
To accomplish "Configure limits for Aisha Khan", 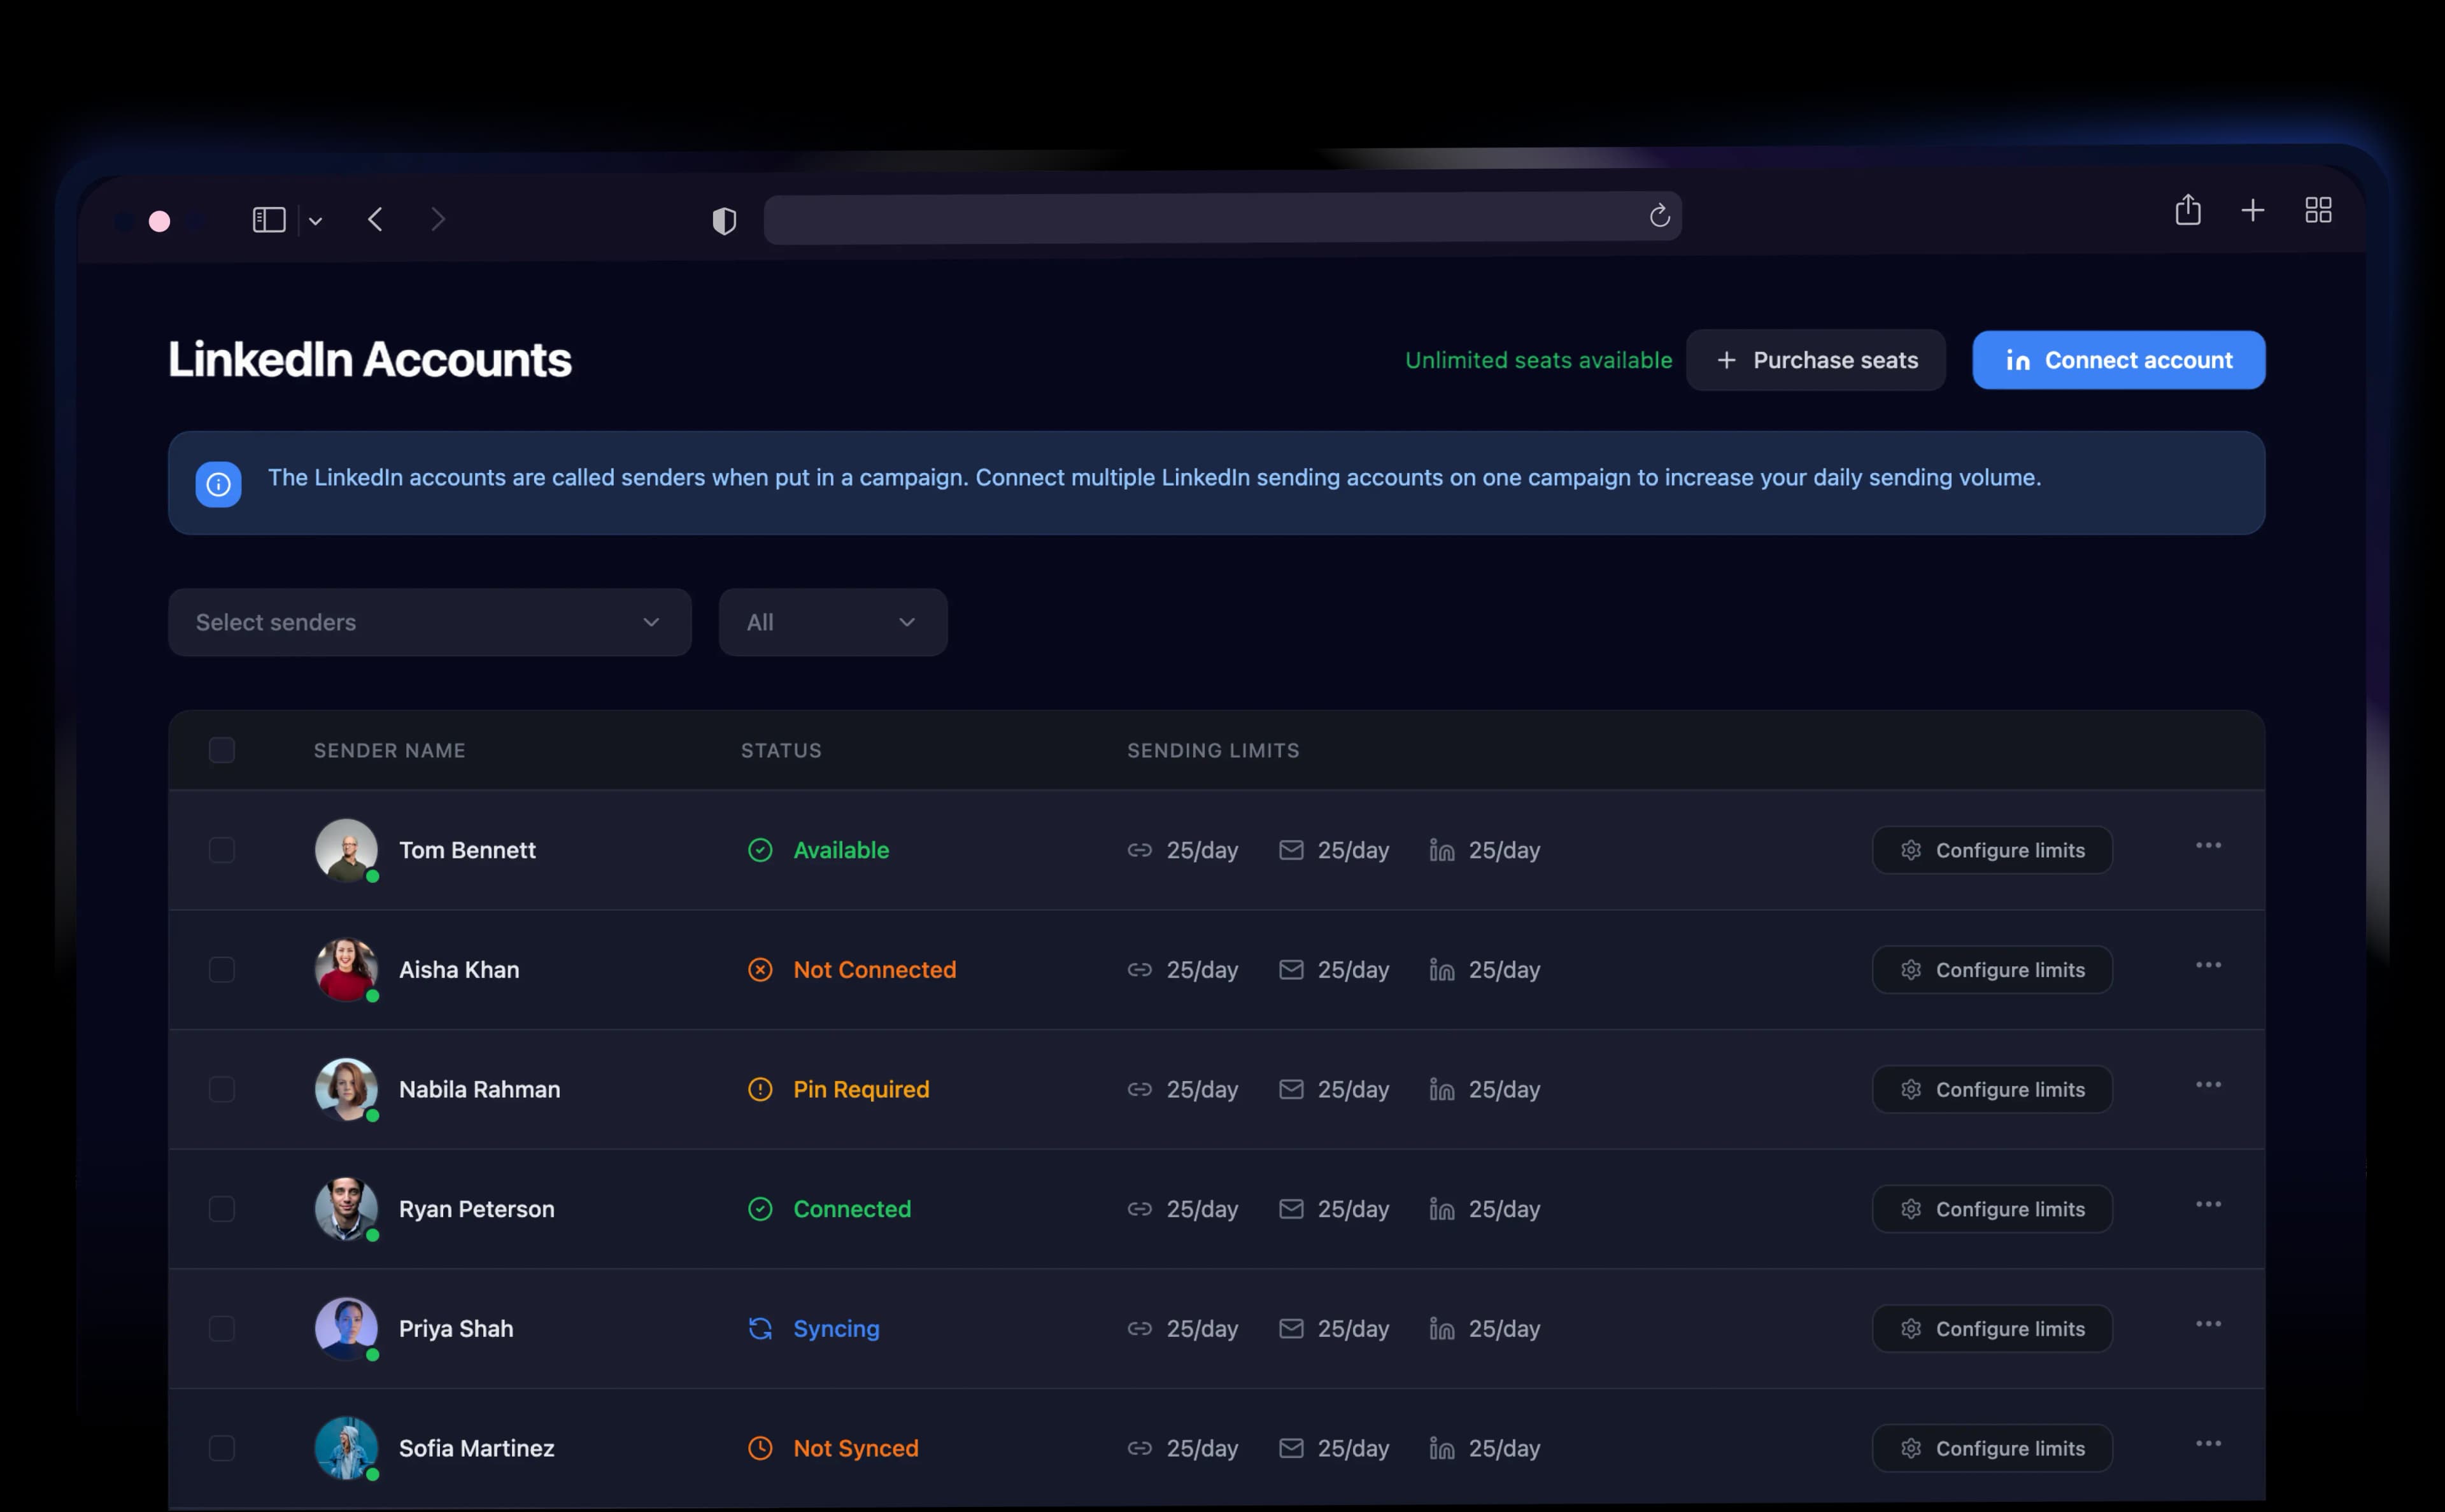I will point(1992,970).
